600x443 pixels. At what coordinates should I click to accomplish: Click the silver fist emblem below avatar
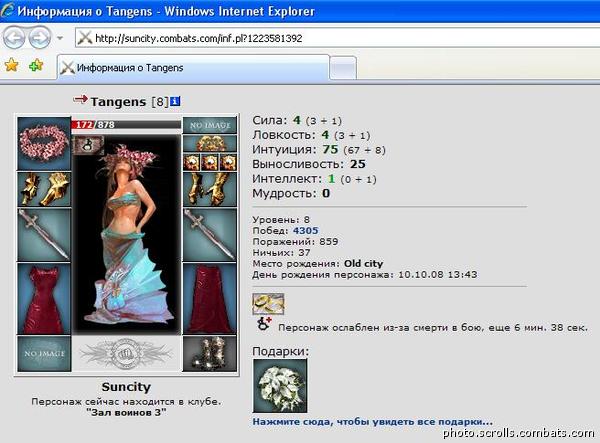point(126,354)
